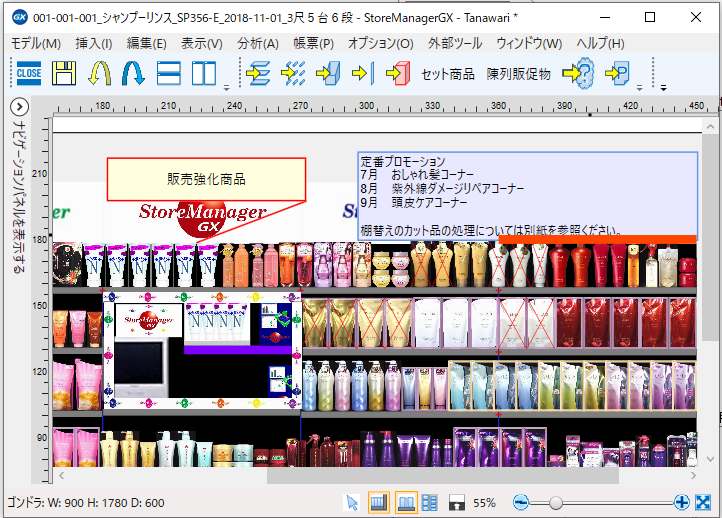722x518 pixels.
Task: Click the CLOSE toolbar icon
Action: [x=28, y=73]
